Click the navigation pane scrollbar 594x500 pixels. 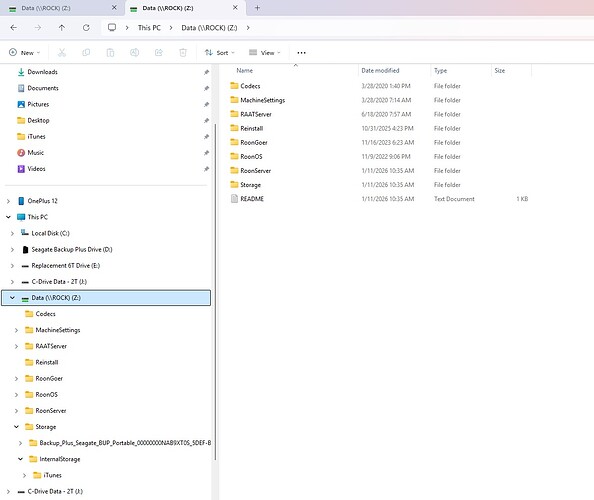215,292
